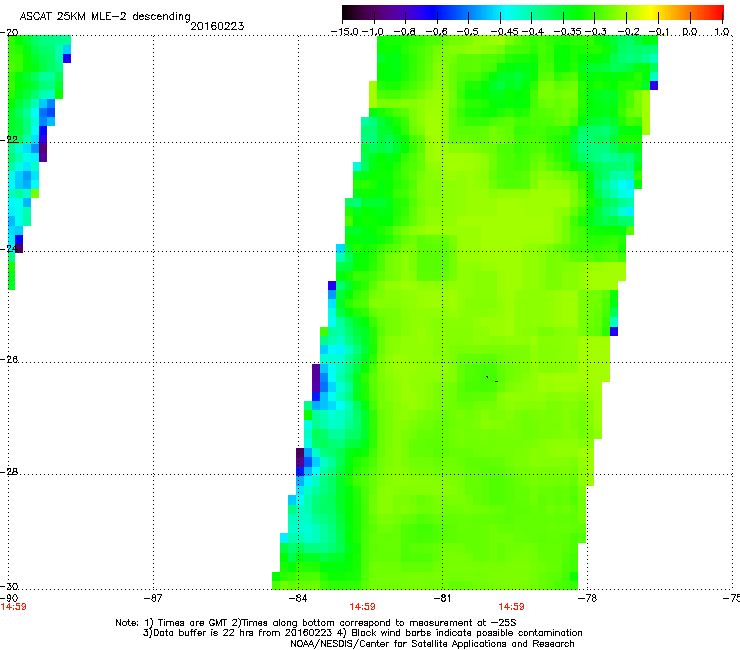Click the red 14:59 time between -81 and -78
This screenshot has width=740, height=650.
point(511,607)
